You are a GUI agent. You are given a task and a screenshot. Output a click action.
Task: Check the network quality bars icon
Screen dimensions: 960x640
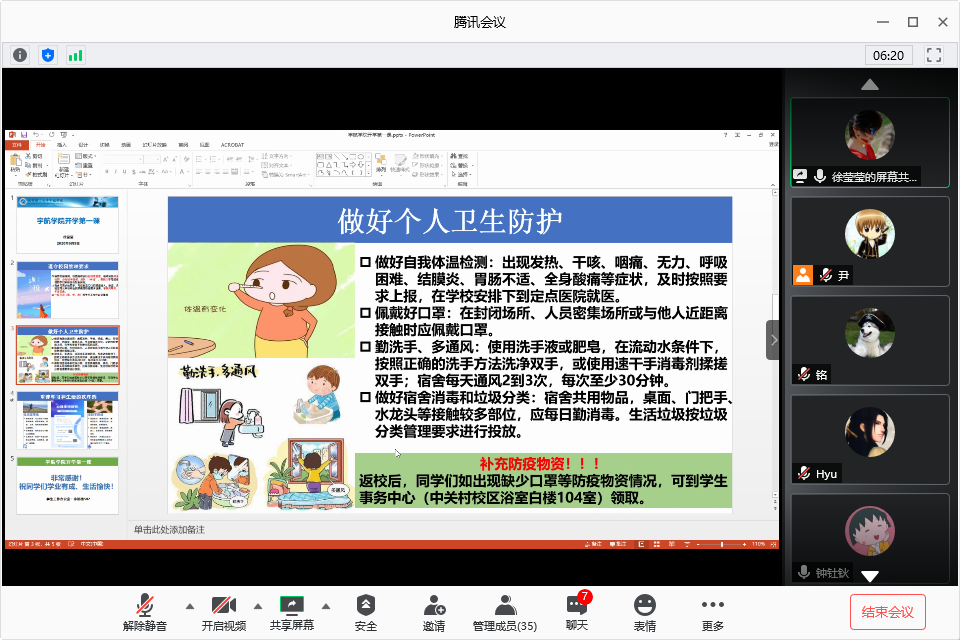tap(75, 54)
